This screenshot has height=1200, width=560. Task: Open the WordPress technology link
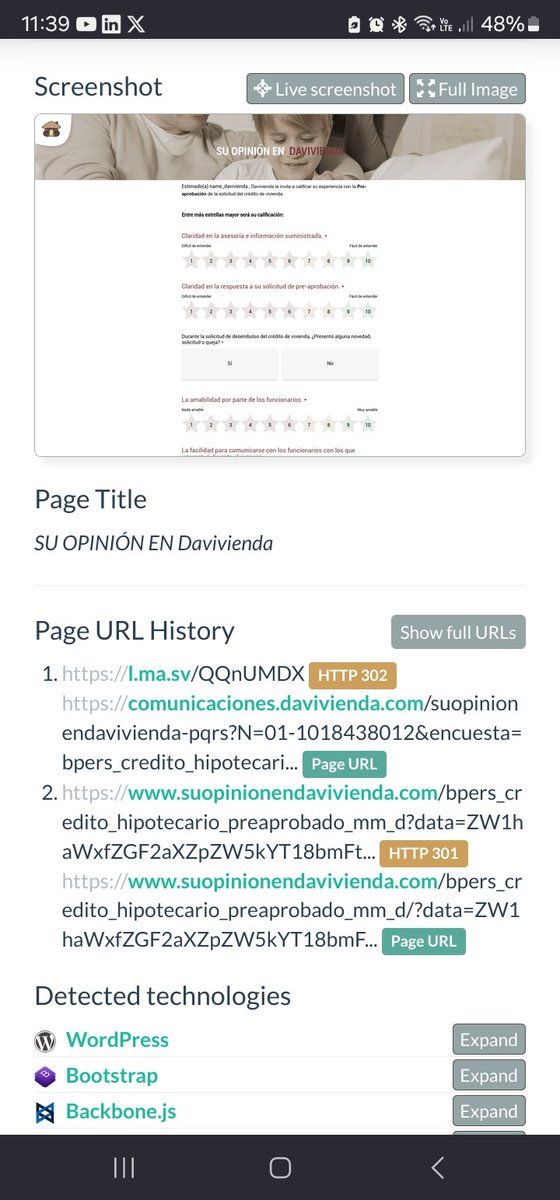[117, 1040]
